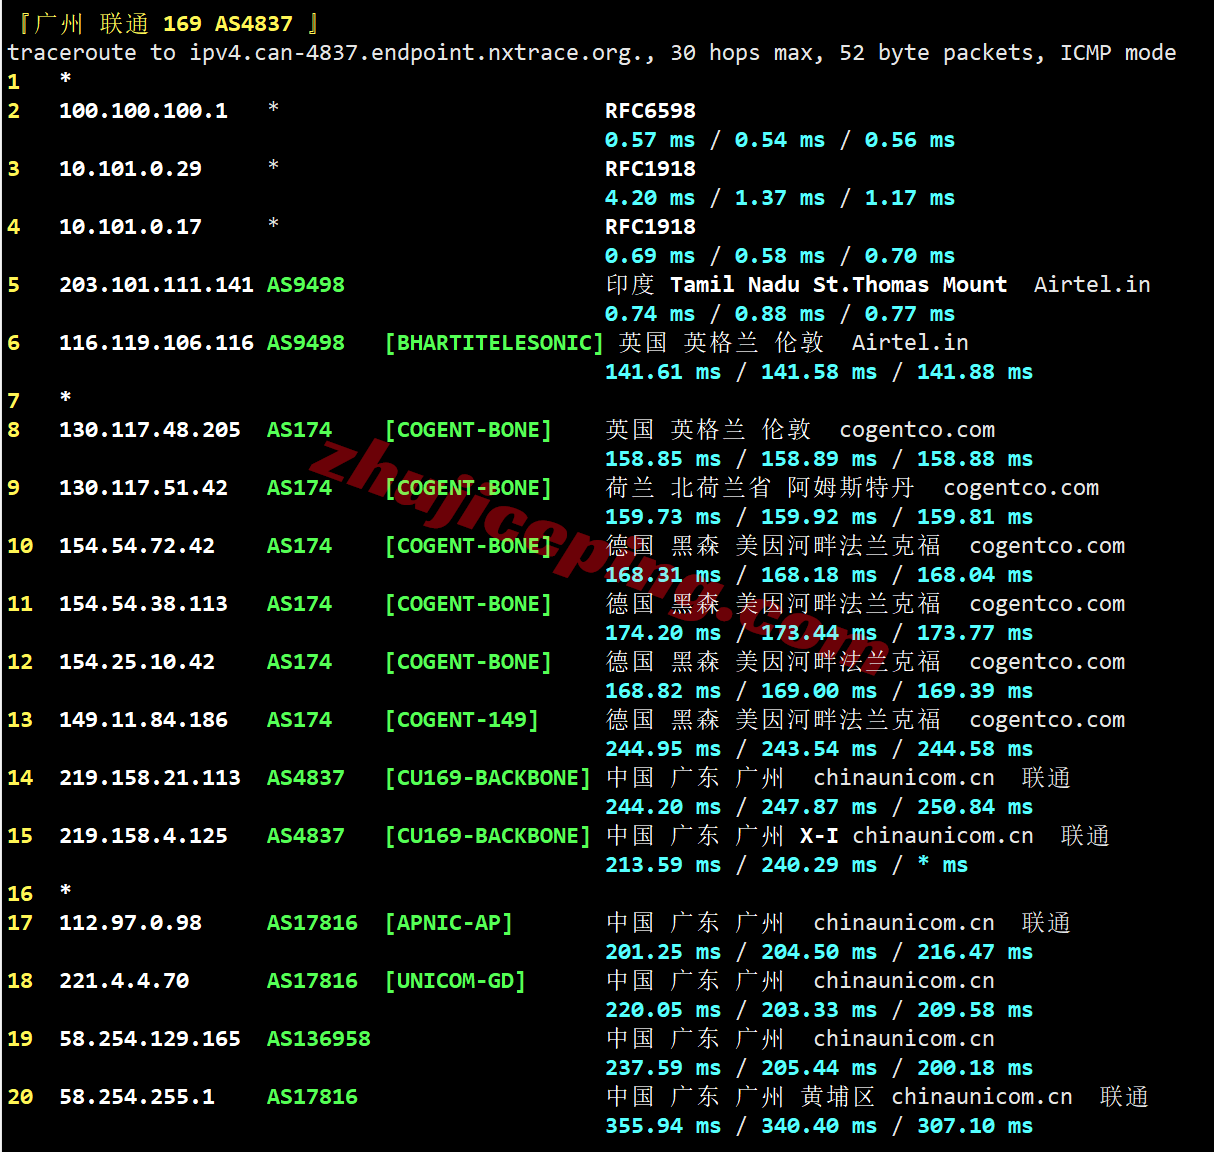Click IP address 154.25.10.42
This screenshot has width=1214, height=1152.
pyautogui.click(x=137, y=662)
